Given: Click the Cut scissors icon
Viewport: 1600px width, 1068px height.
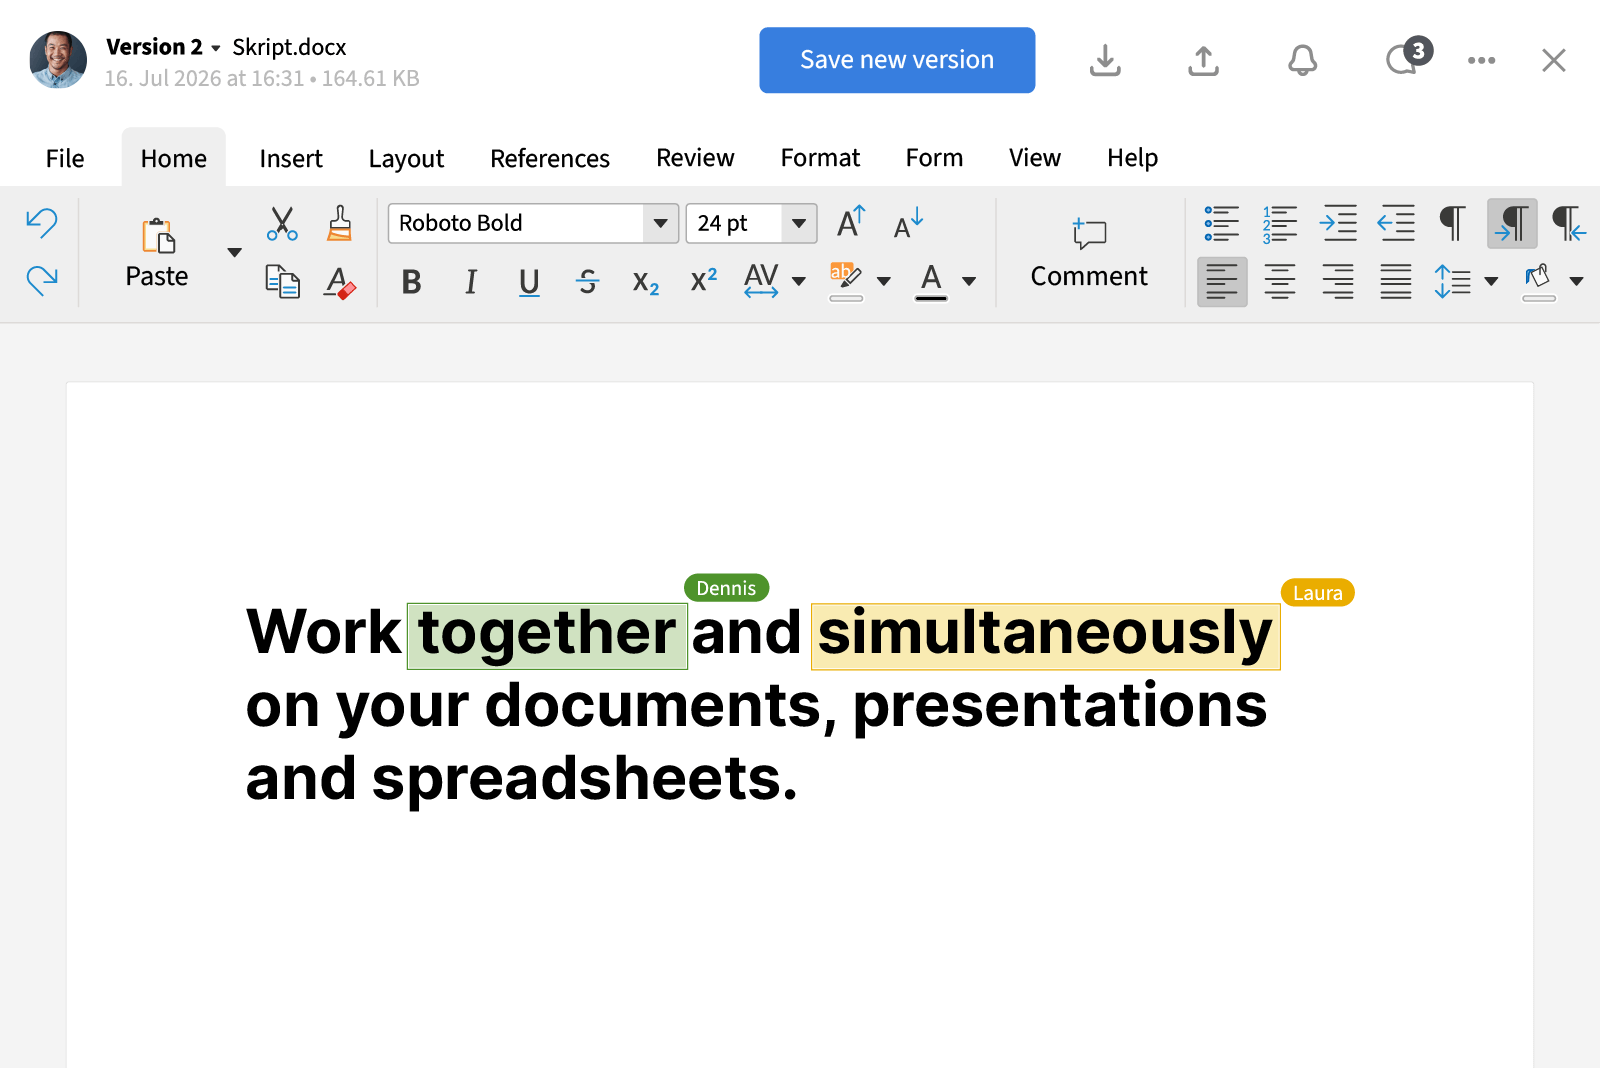Looking at the screenshot, I should click(x=282, y=223).
